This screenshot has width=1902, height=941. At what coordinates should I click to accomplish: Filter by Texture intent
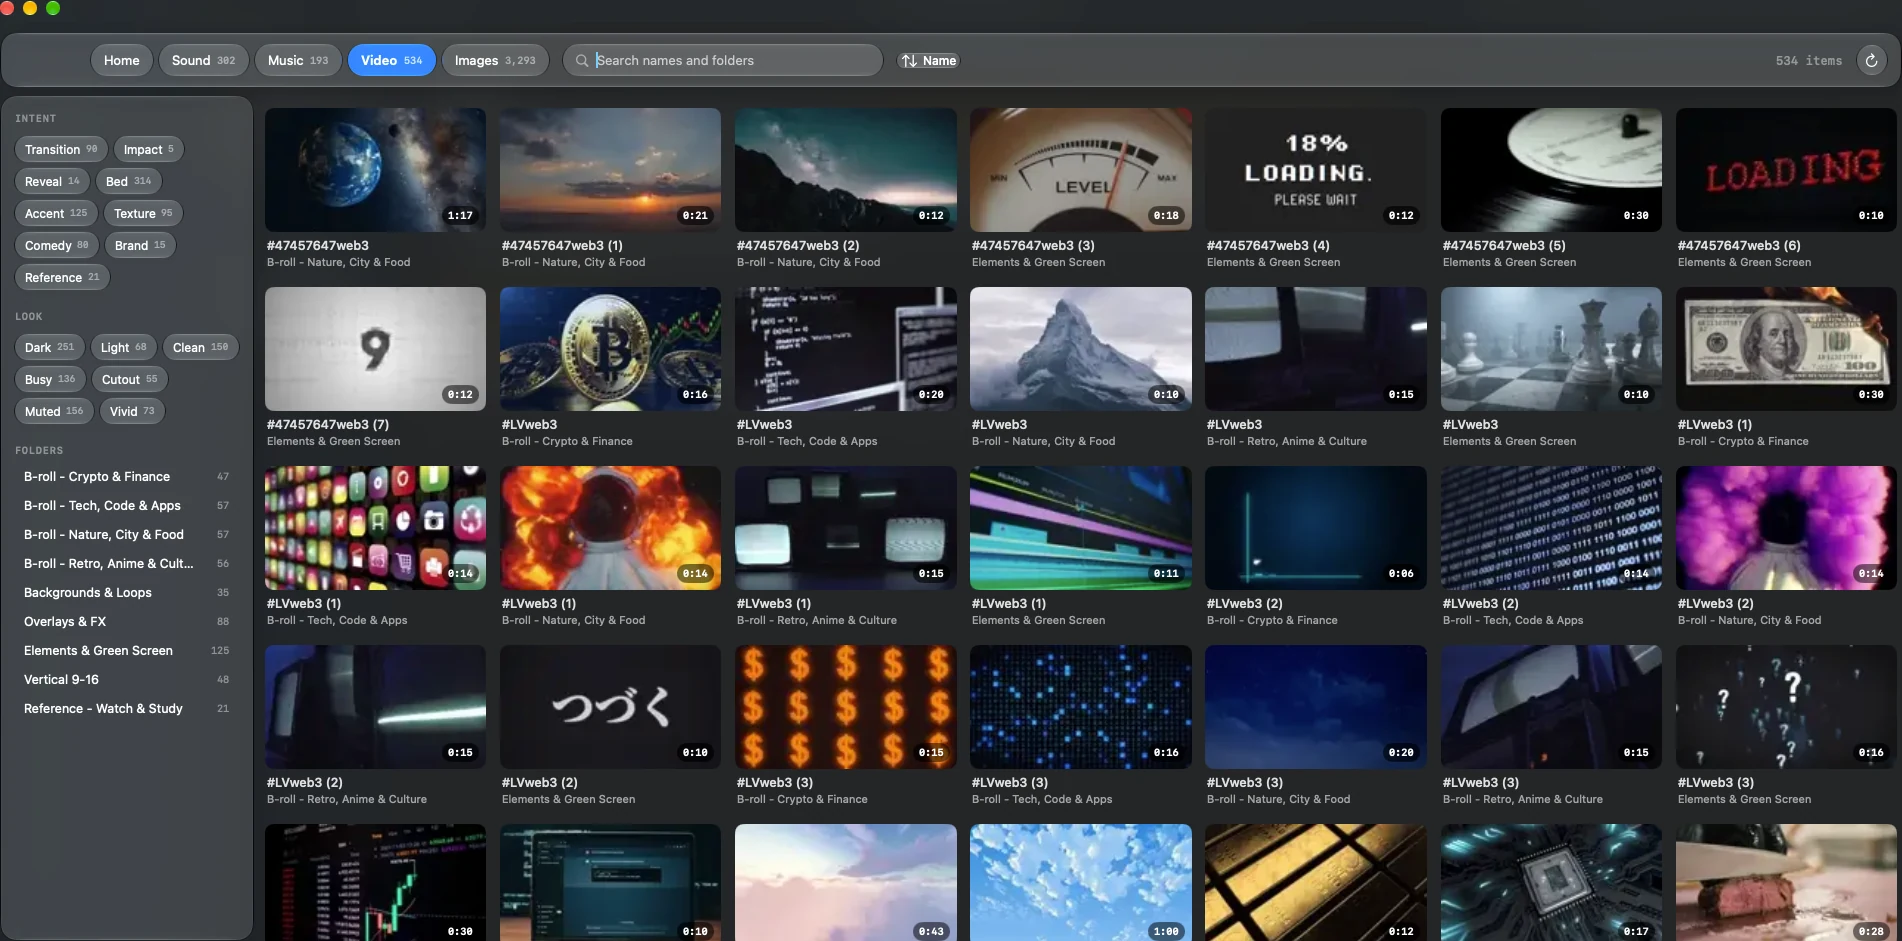[x=143, y=213]
